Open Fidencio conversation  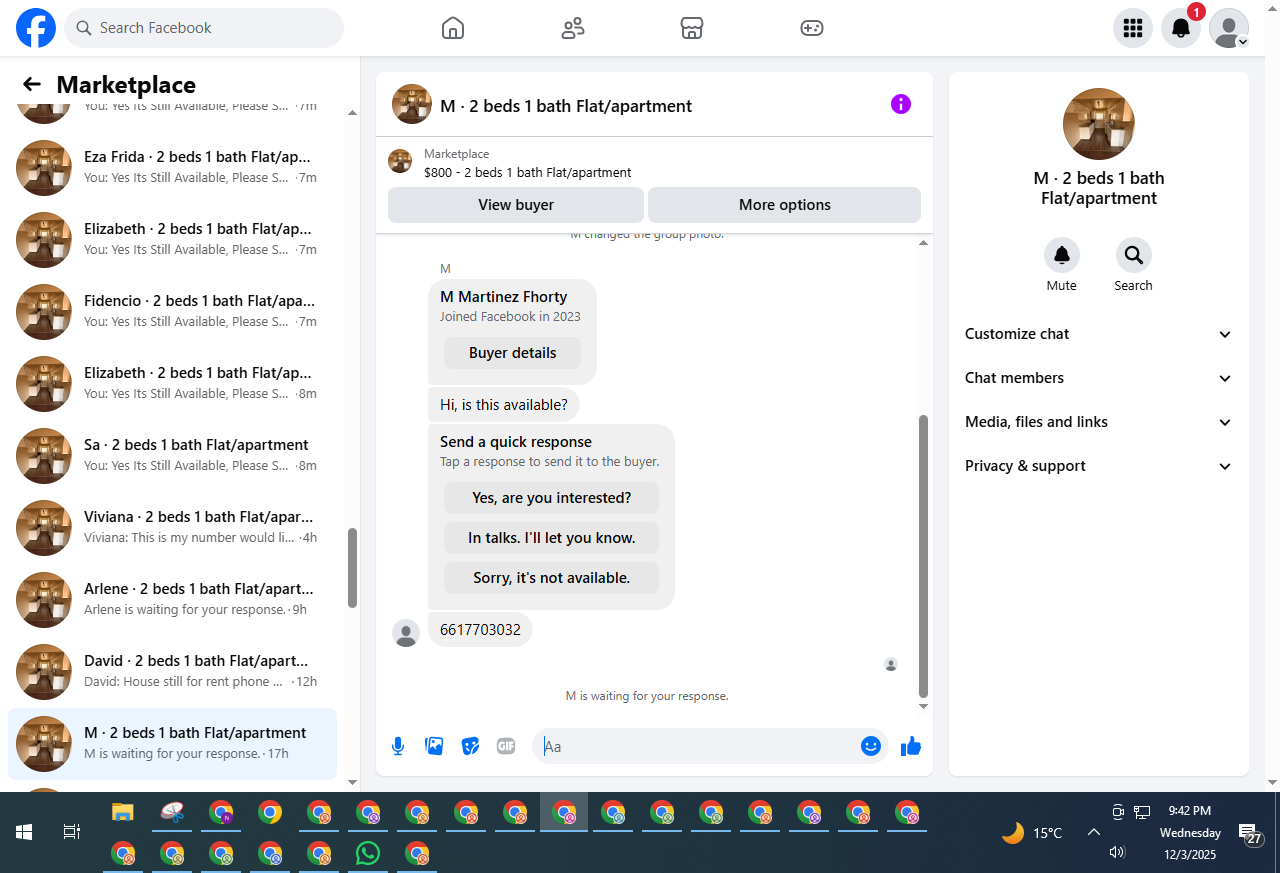[x=172, y=312]
